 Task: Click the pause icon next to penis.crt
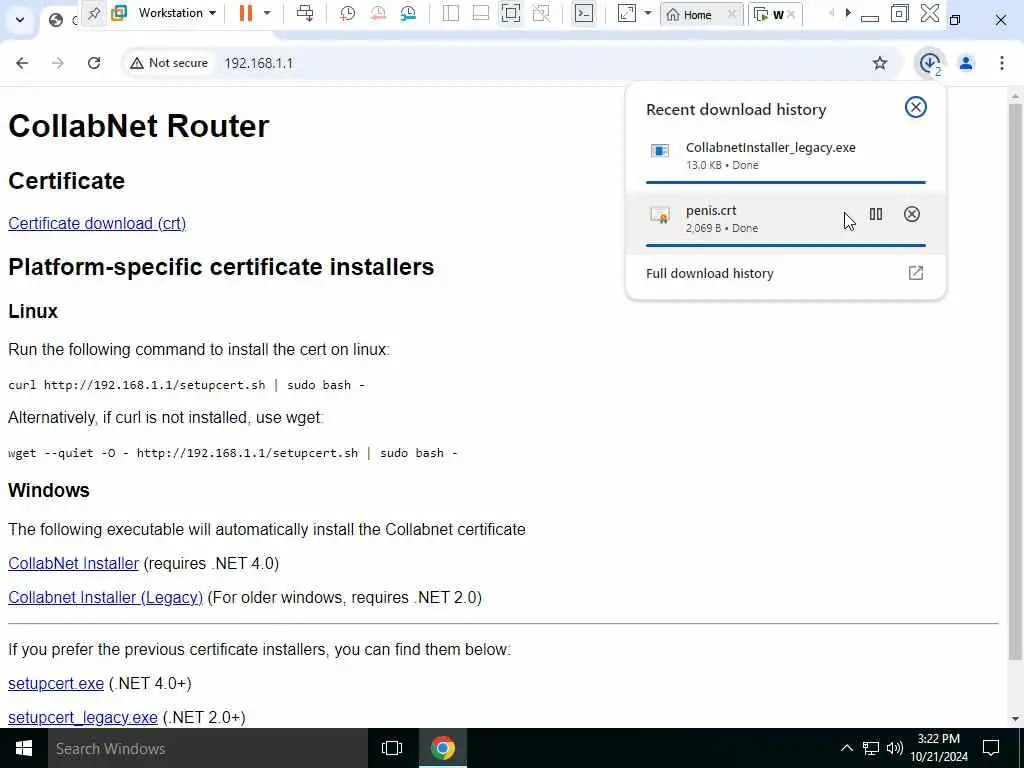(x=876, y=214)
